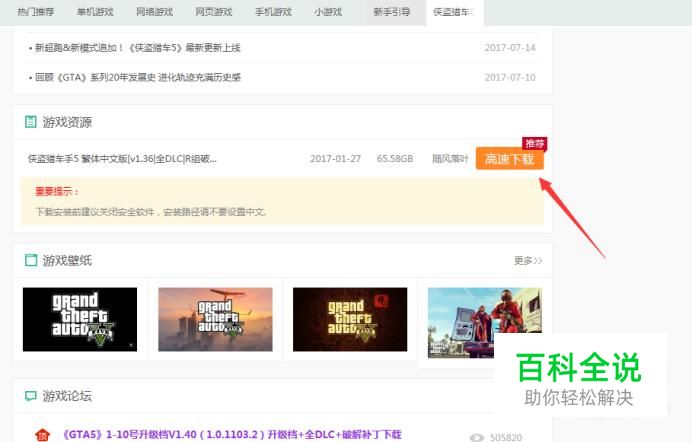Viewport: 692px width, 442px height.
Task: Click the date 2017-07-14
Action: (510, 48)
